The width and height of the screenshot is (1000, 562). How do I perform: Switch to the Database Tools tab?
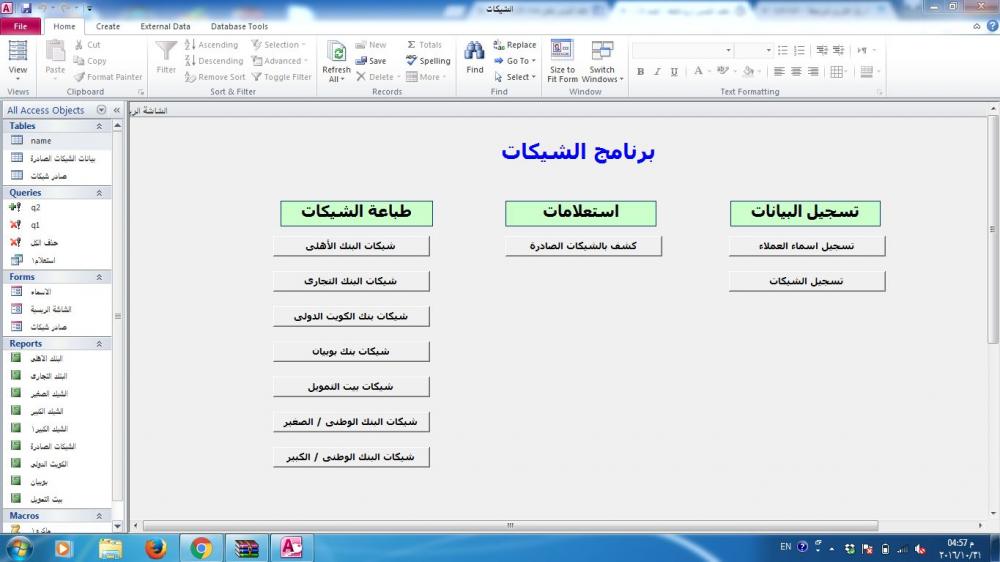[239, 26]
